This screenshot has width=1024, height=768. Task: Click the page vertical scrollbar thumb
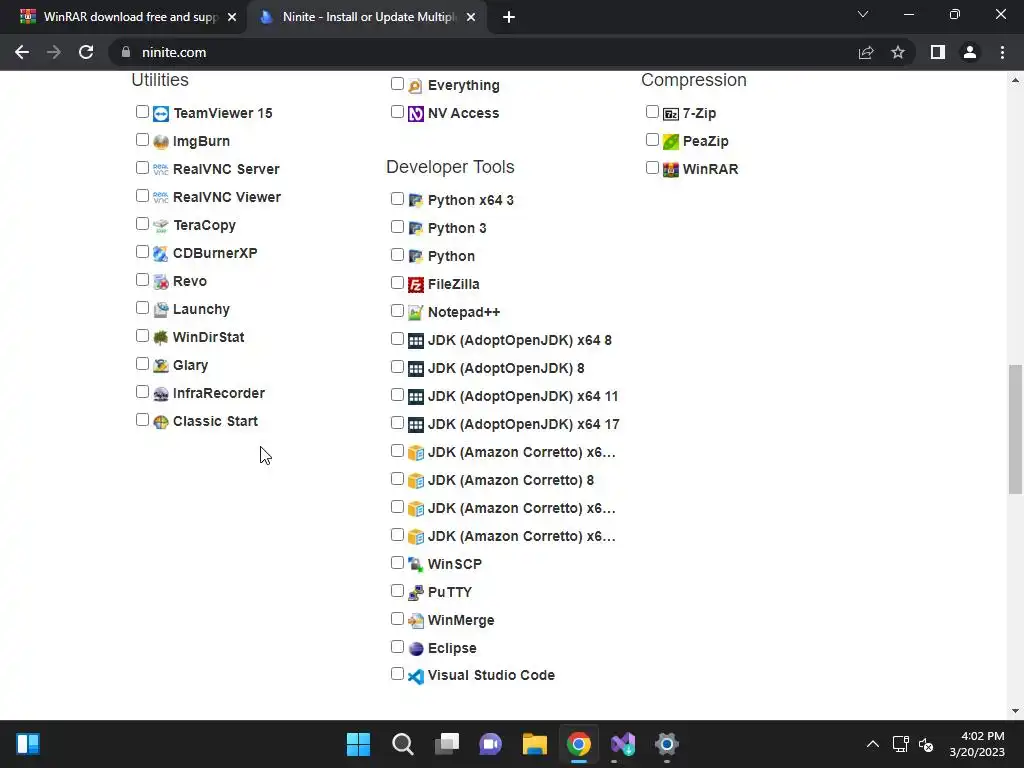(1015, 429)
